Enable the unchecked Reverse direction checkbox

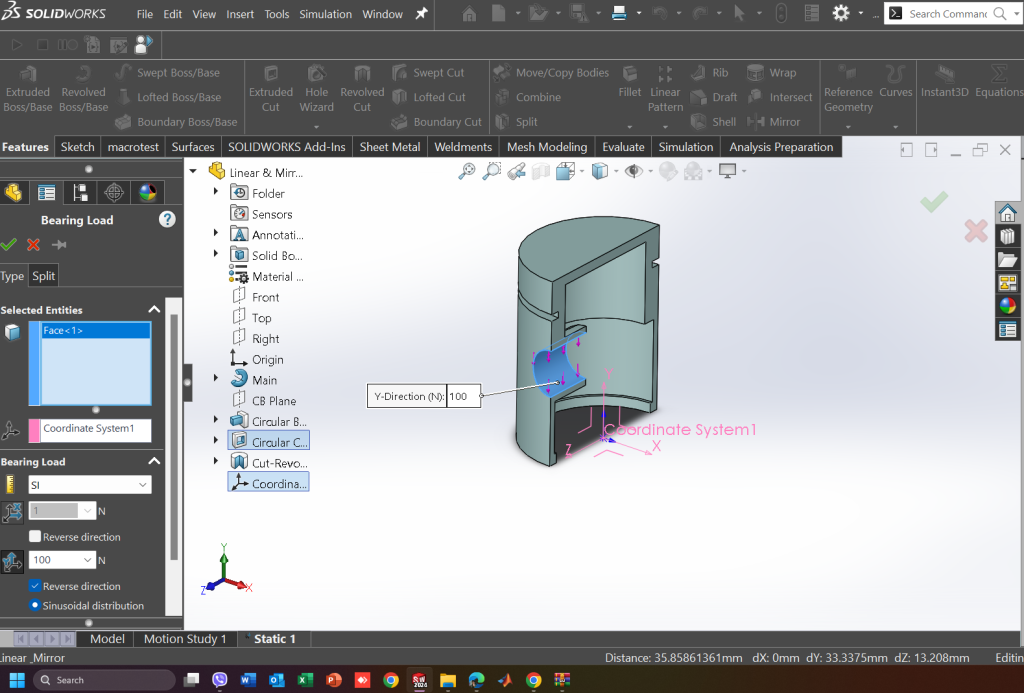(x=36, y=537)
